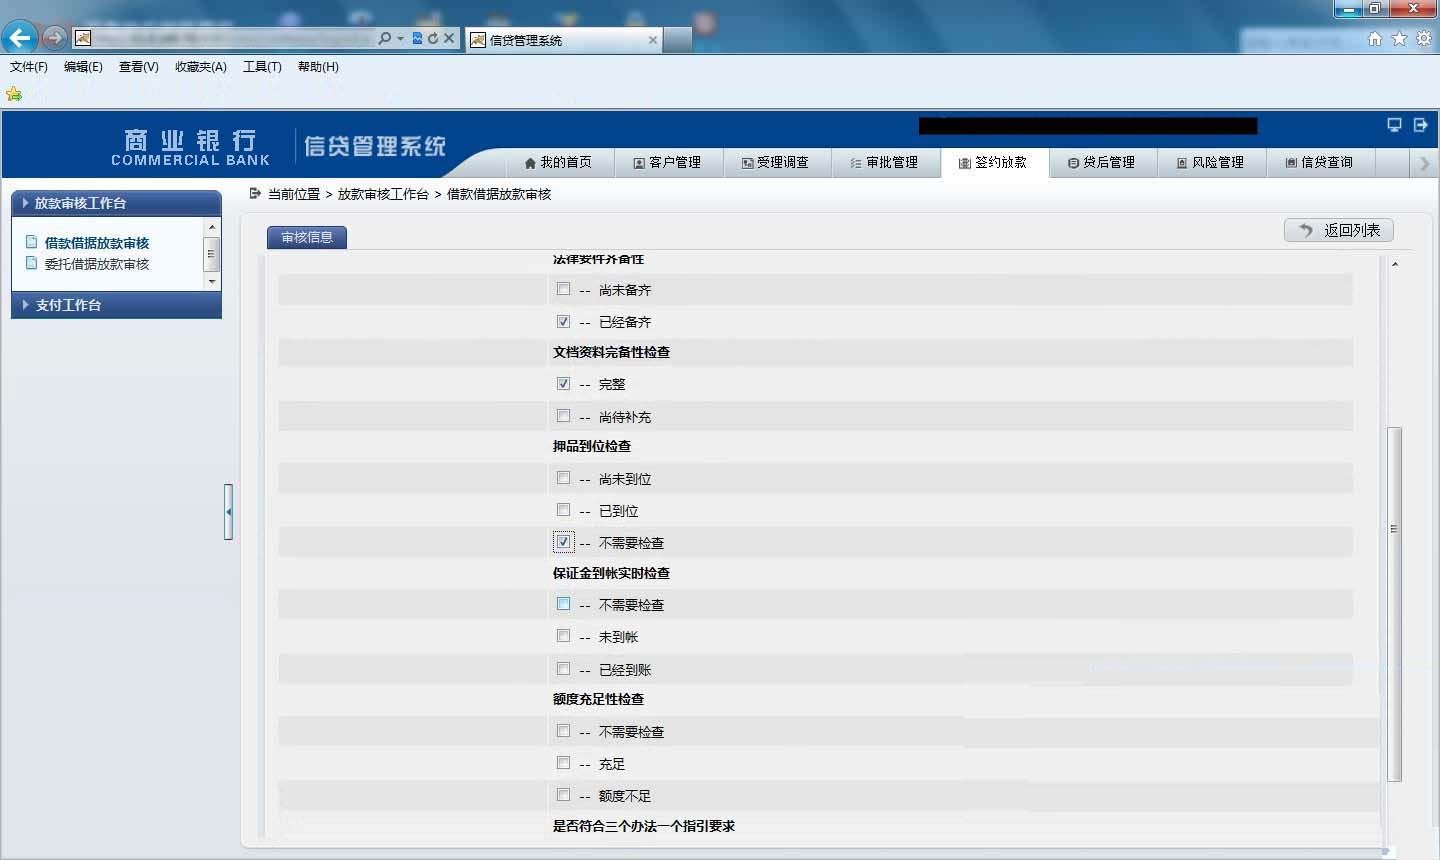Open the browser tools gear icon
Screen dimensions: 1440x860
[x=1424, y=38]
